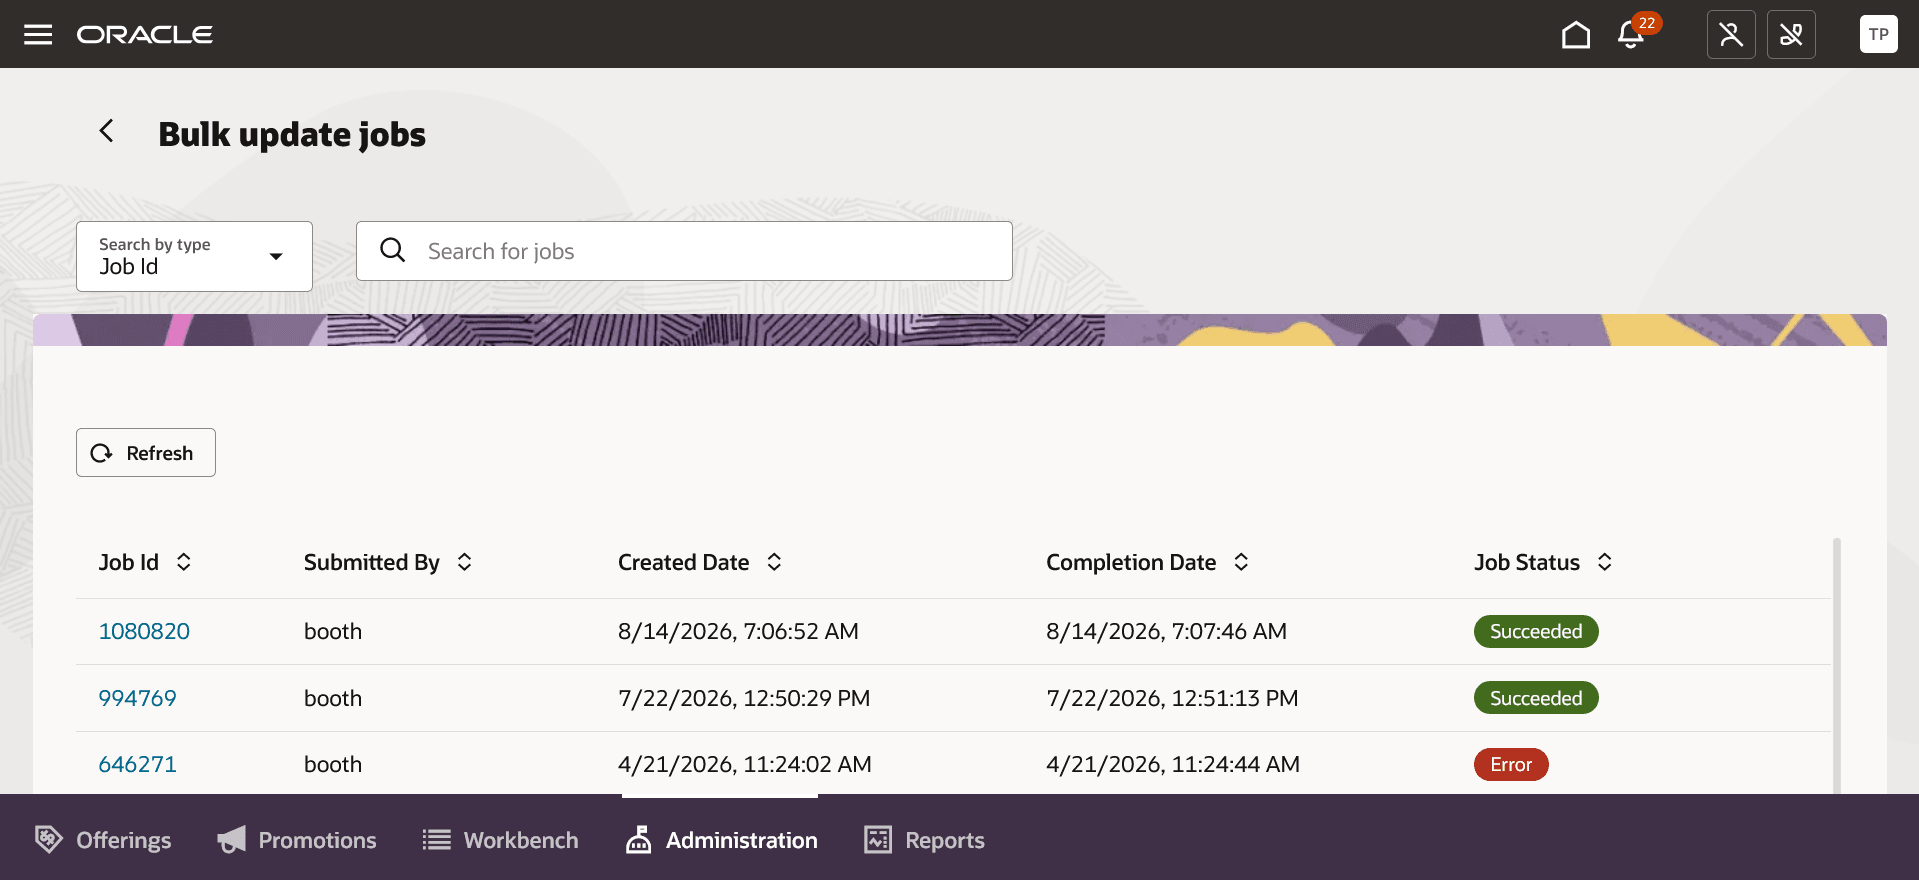Switch to the Offerings tab
1919x880 pixels.
[x=103, y=840]
